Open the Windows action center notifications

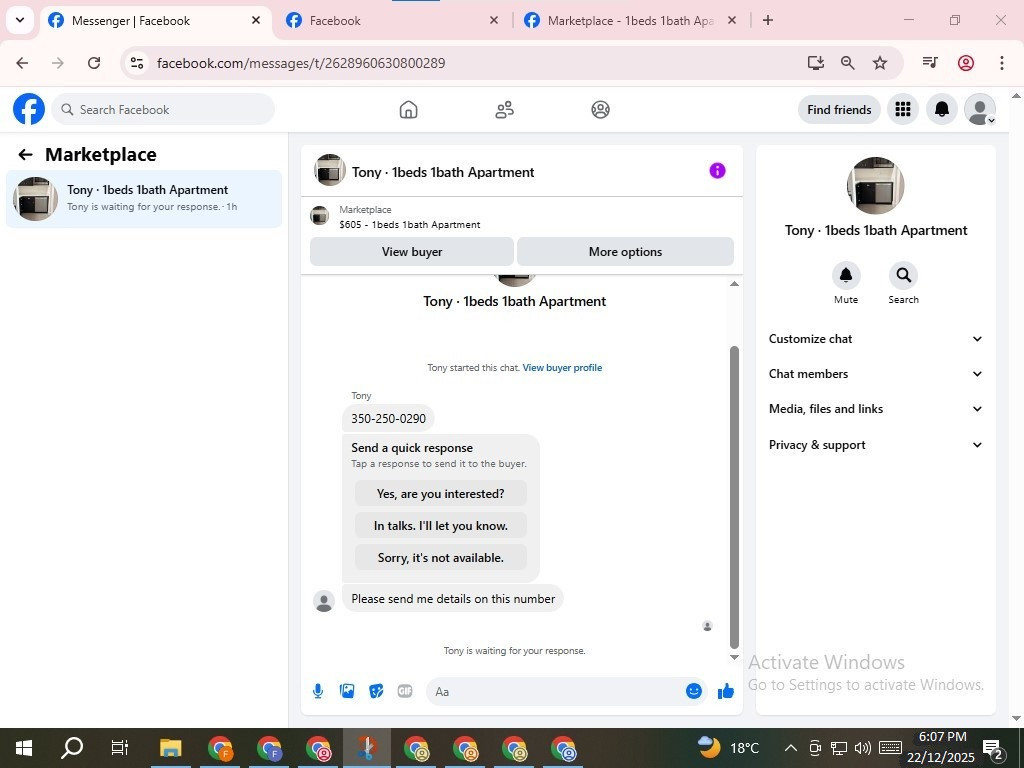click(993, 749)
